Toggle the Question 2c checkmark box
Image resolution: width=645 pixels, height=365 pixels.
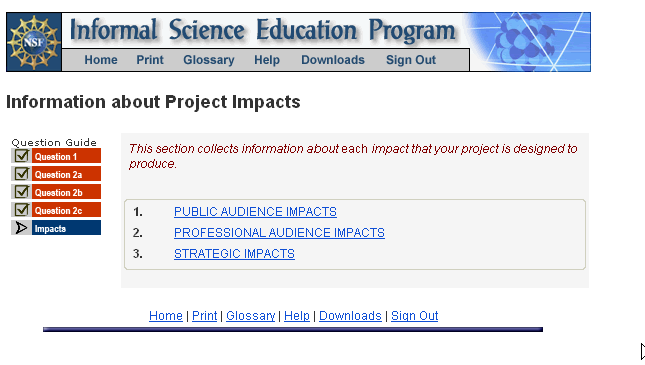(x=21, y=210)
